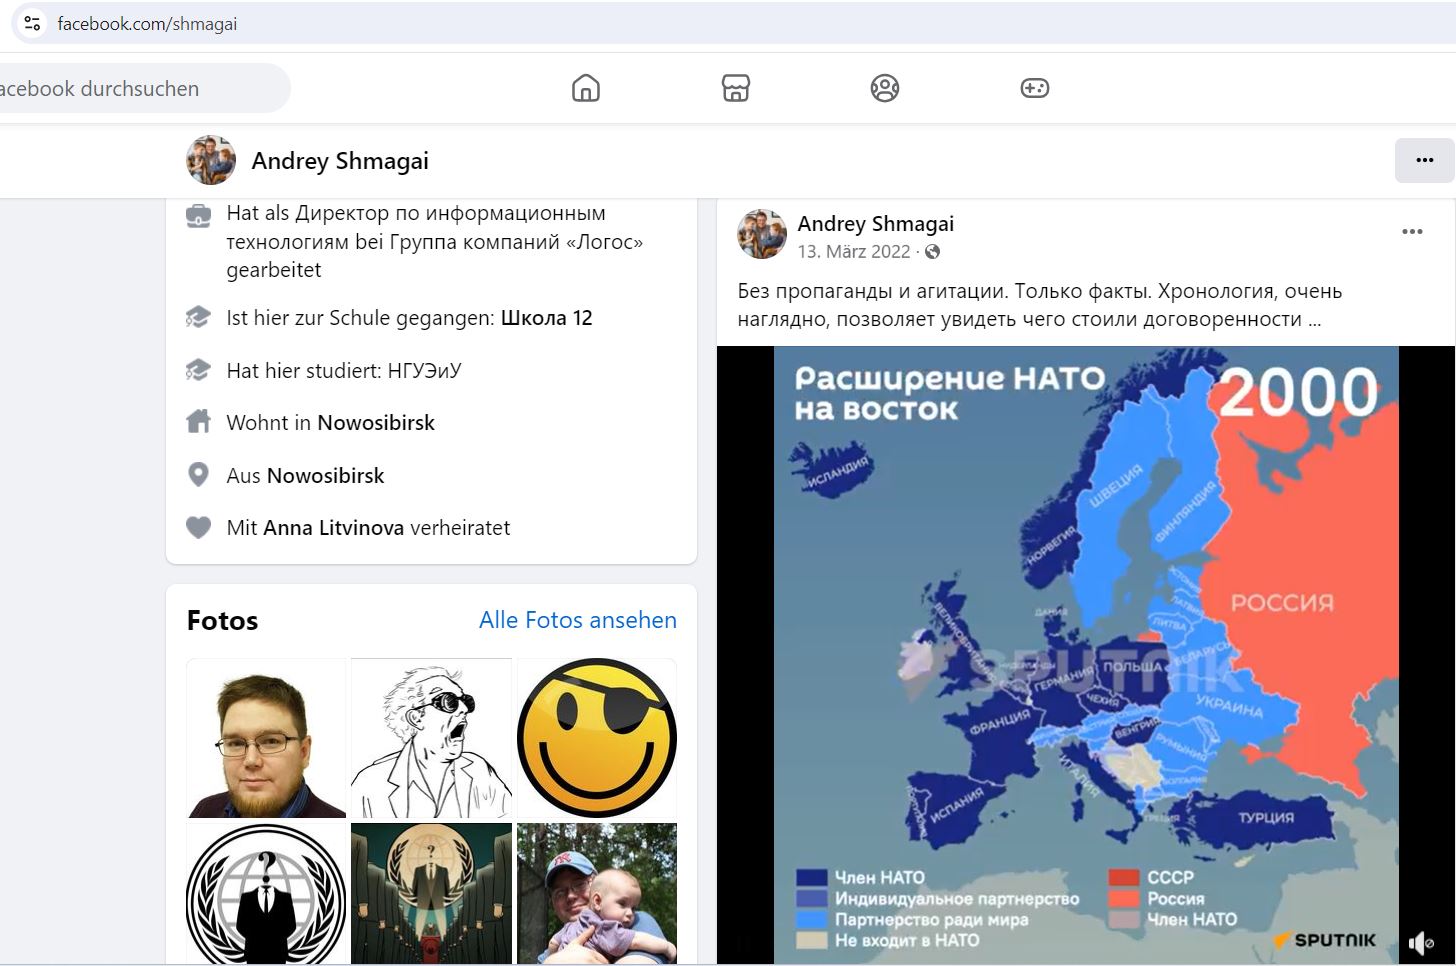Open the man holding baby photo thumbnail
Image resolution: width=1456 pixels, height=966 pixels.
(x=597, y=893)
